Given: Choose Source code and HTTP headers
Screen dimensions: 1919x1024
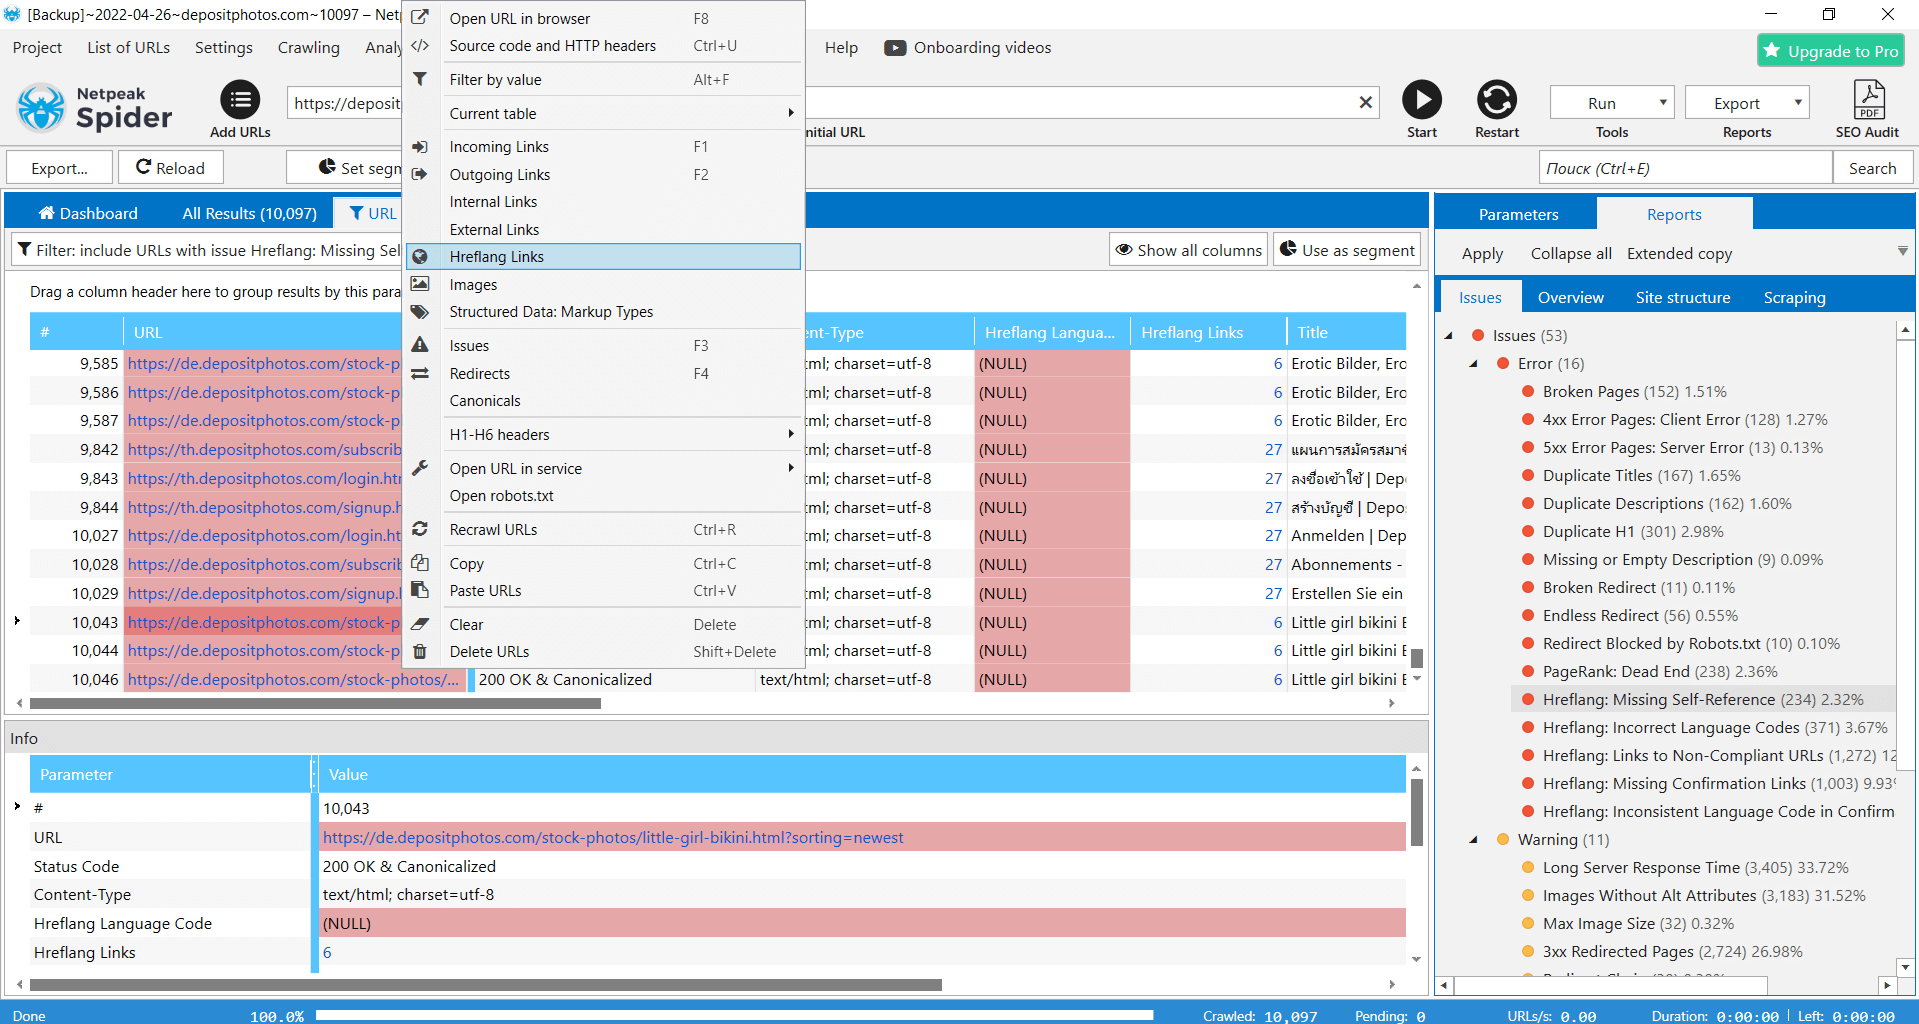Looking at the screenshot, I should click(x=603, y=46).
